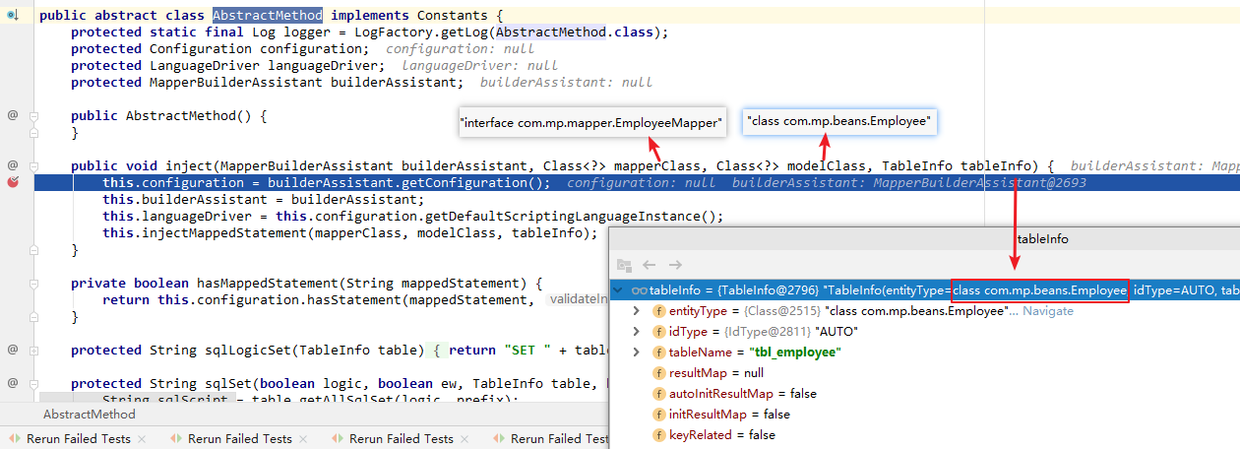The height and width of the screenshot is (449, 1240).
Task: Follow the Navigate link on entityType row
Action: pyautogui.click(x=1048, y=311)
